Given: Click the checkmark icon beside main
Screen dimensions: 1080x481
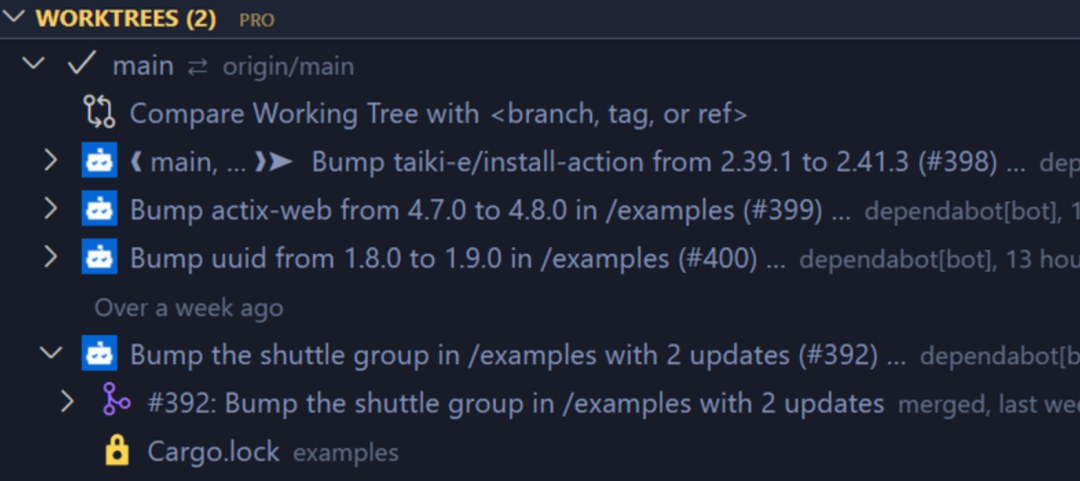Looking at the screenshot, I should coord(82,65).
